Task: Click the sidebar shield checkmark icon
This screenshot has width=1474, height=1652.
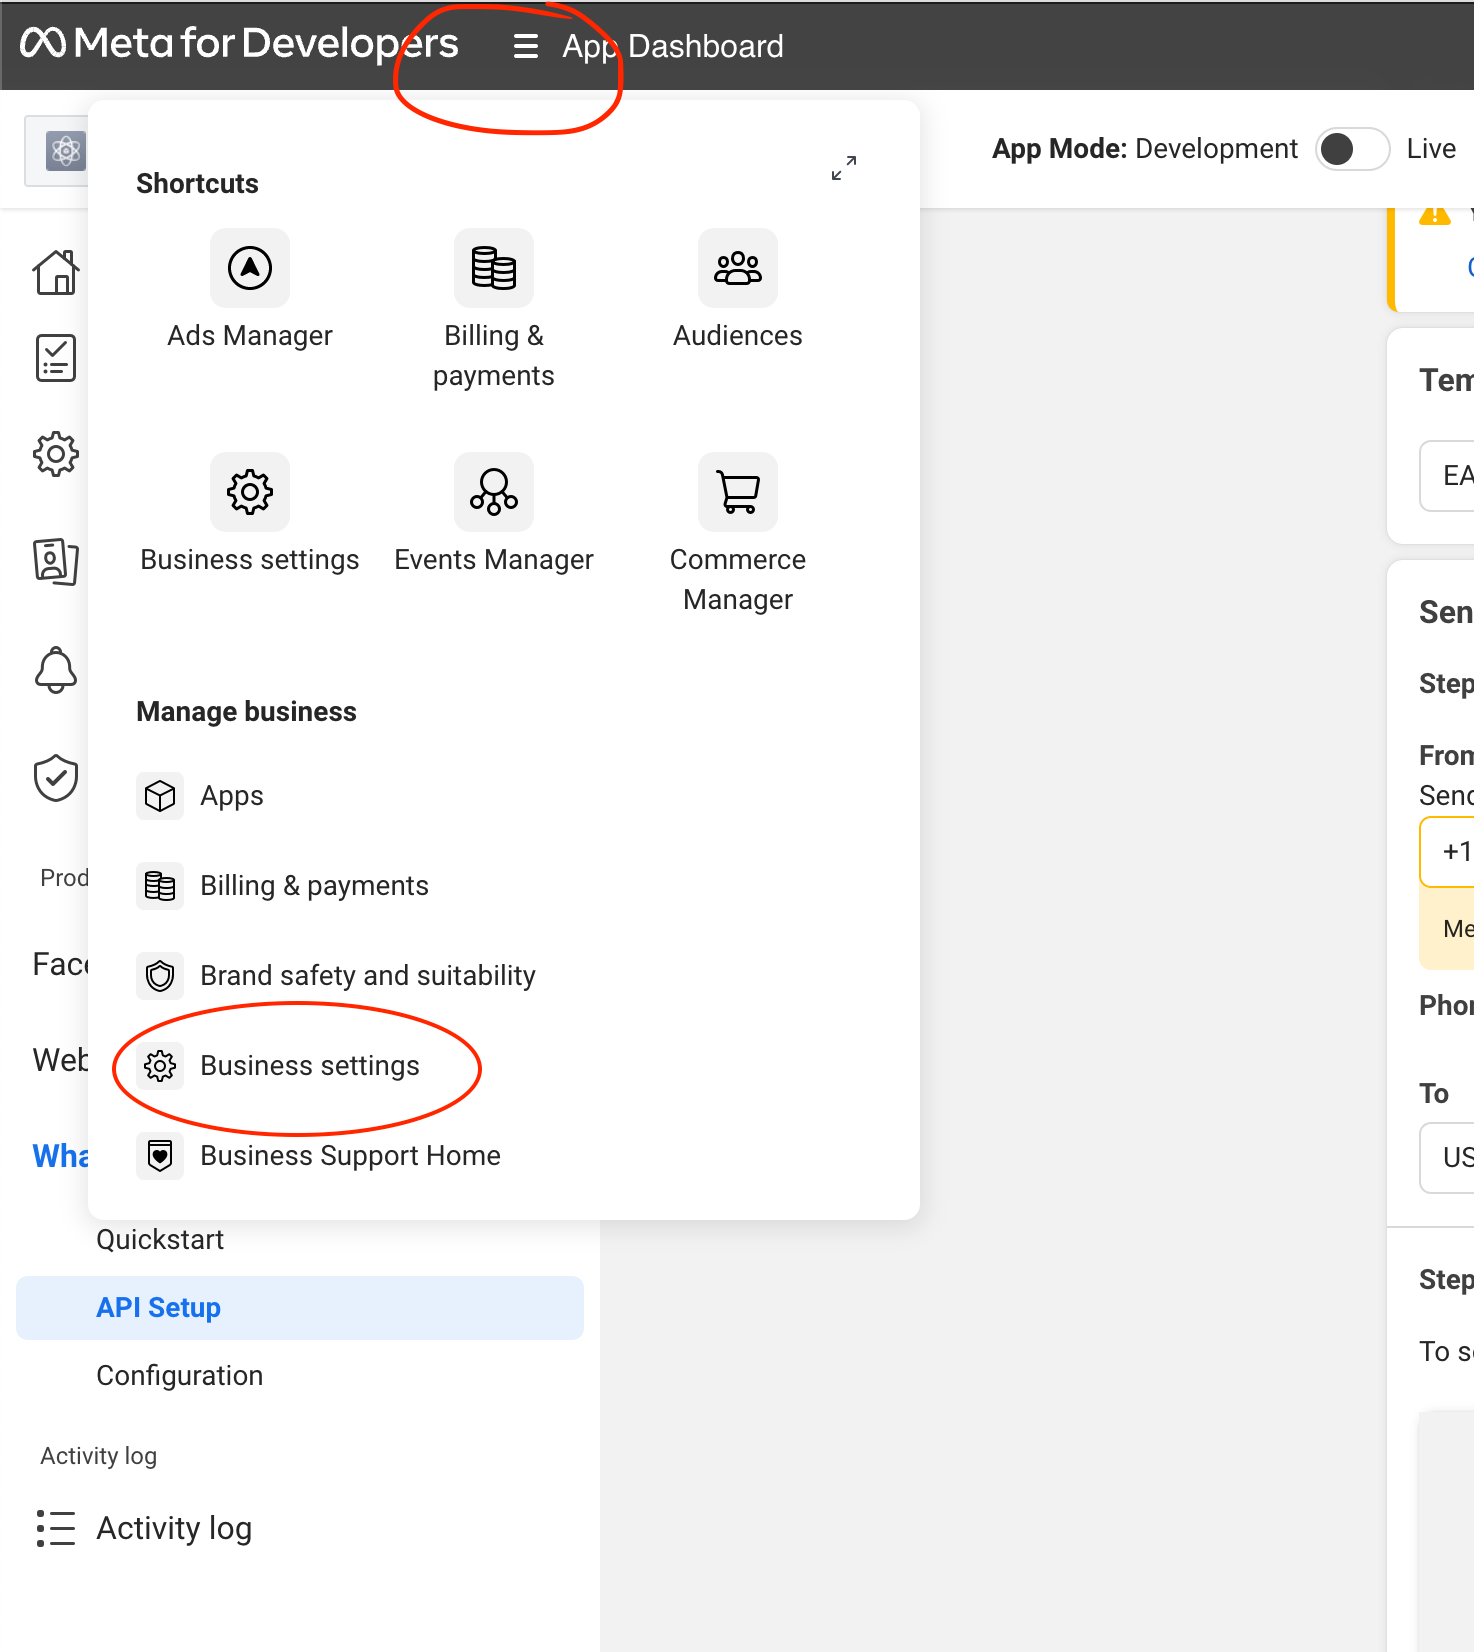Action: pyautogui.click(x=56, y=778)
